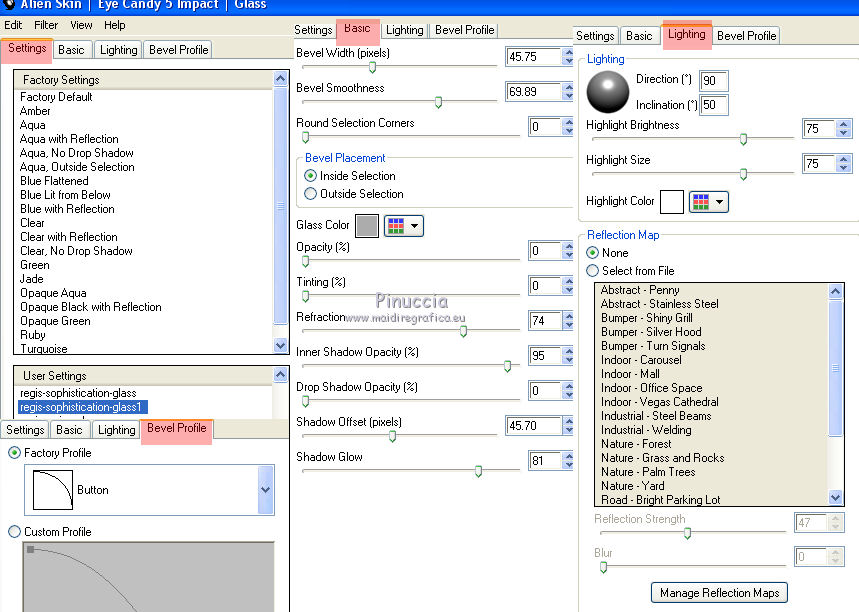Select the Custom Profile radio button

[15, 531]
